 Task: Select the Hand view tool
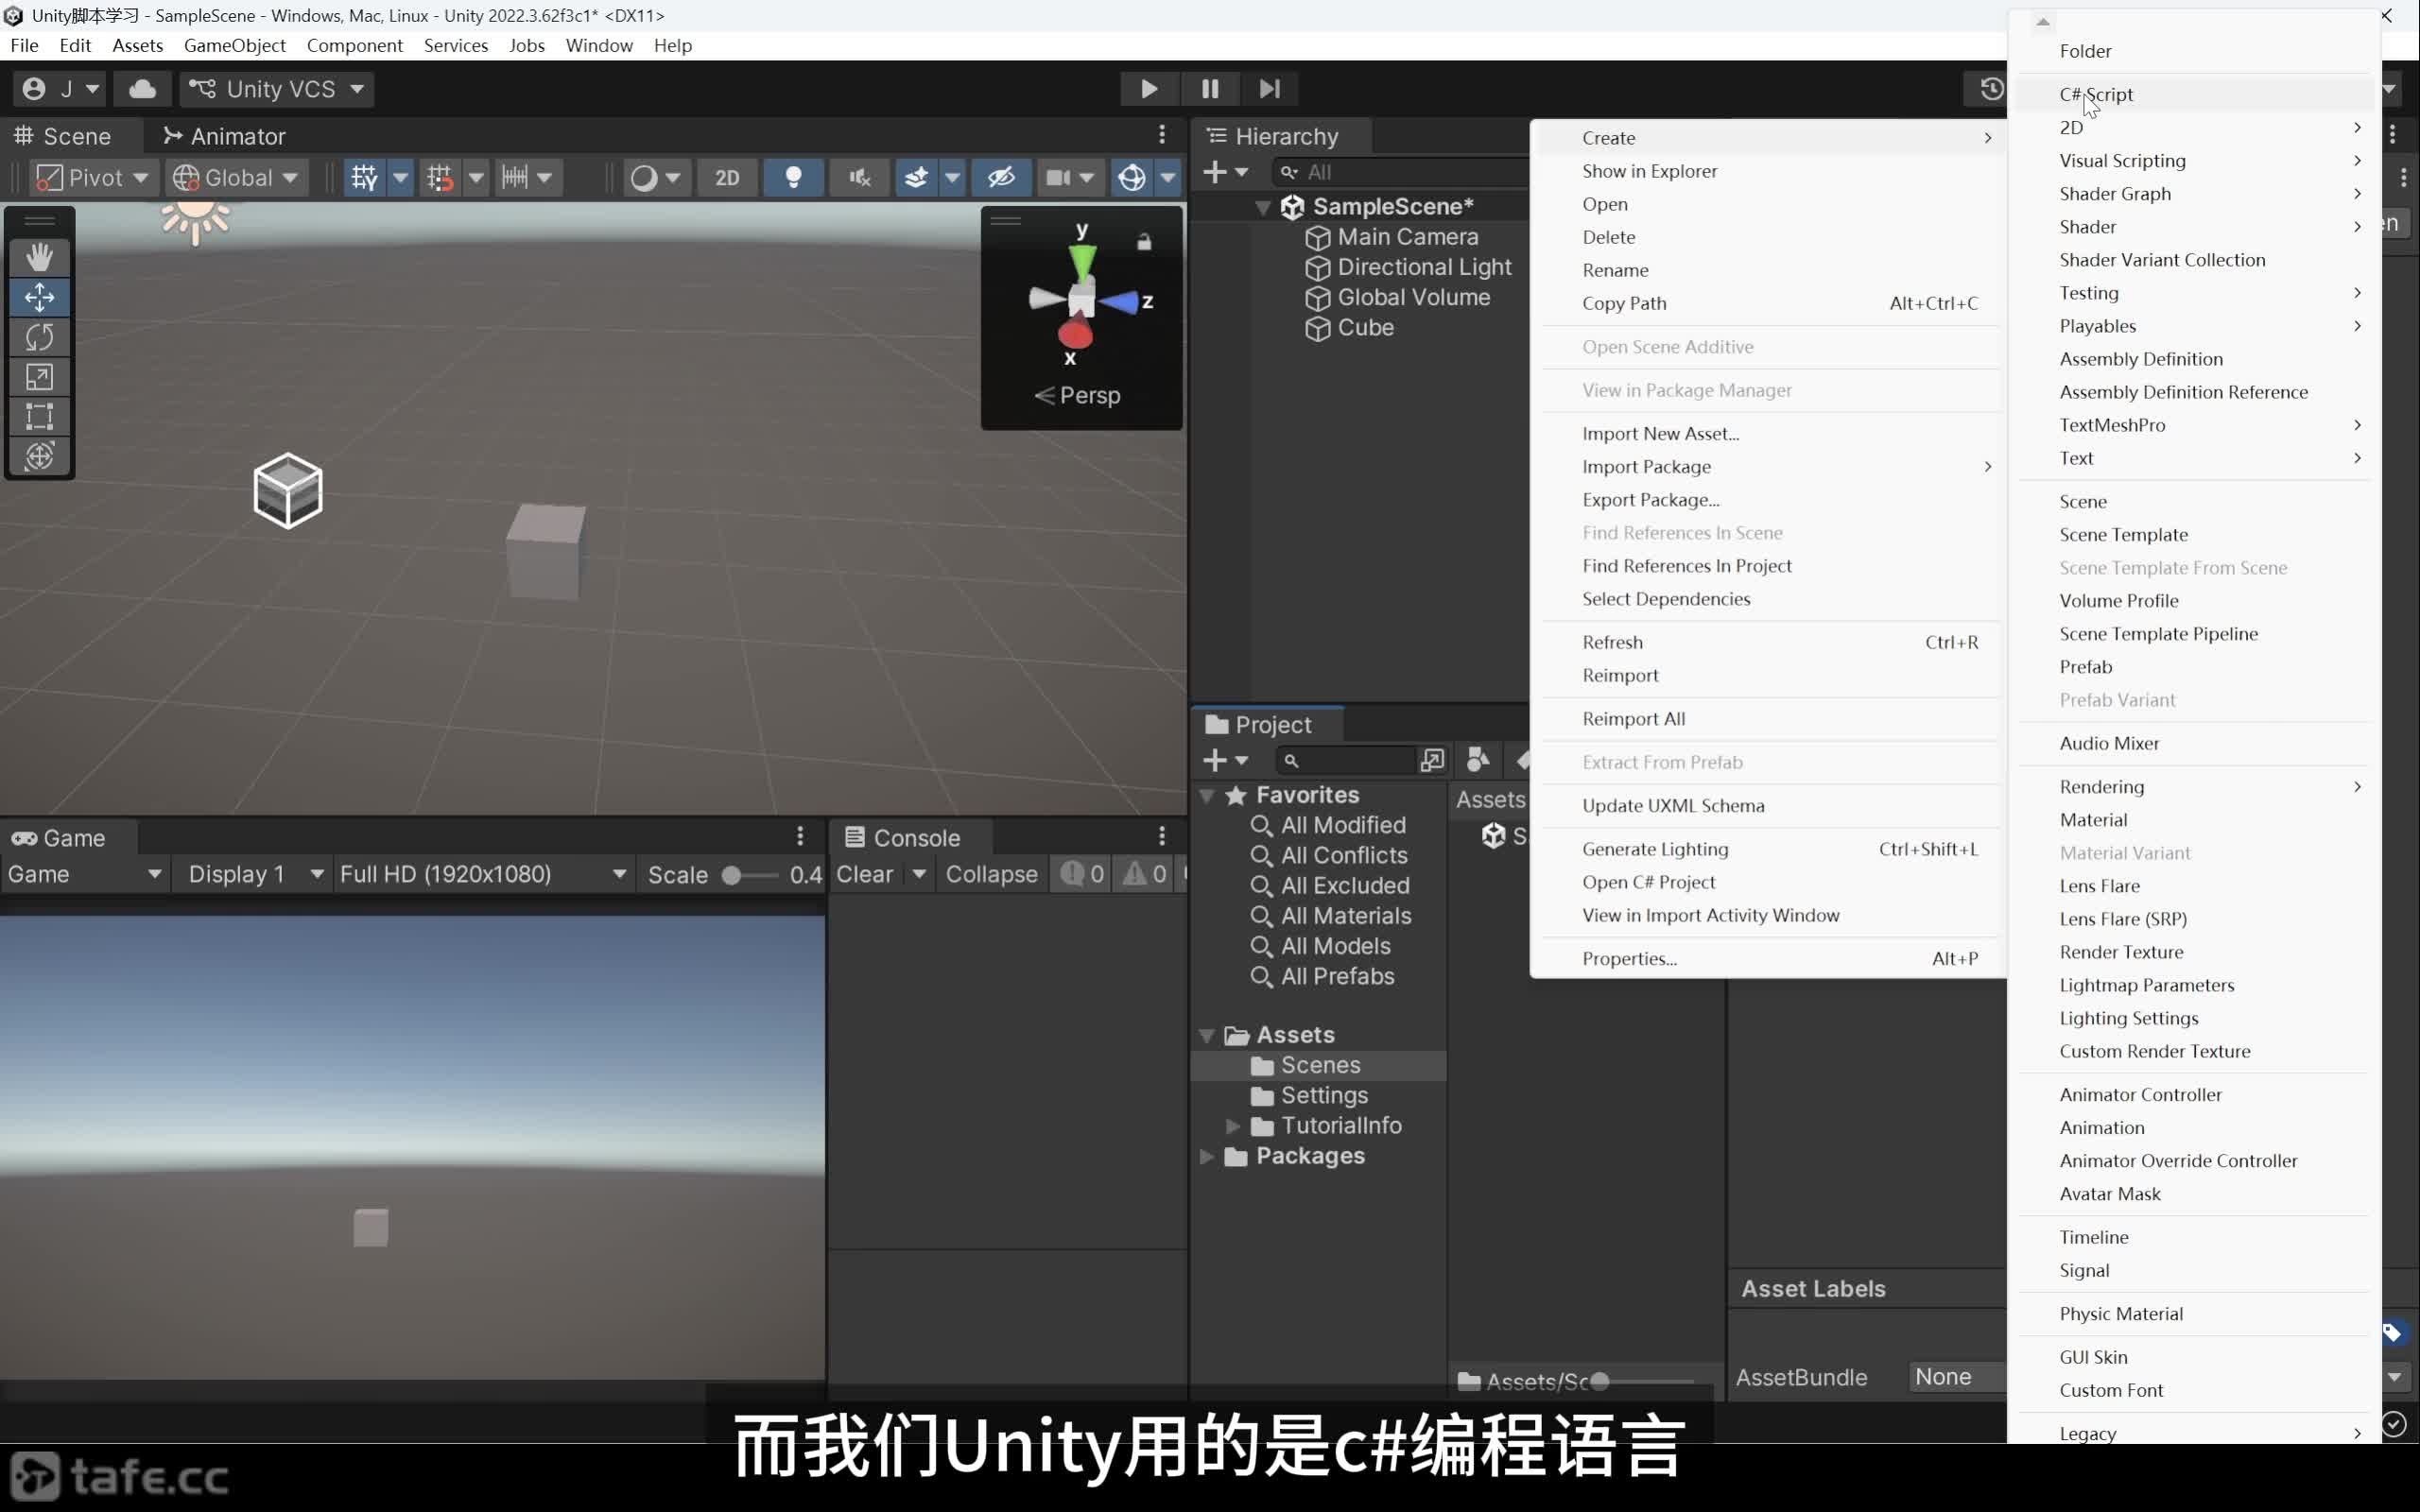[x=39, y=257]
